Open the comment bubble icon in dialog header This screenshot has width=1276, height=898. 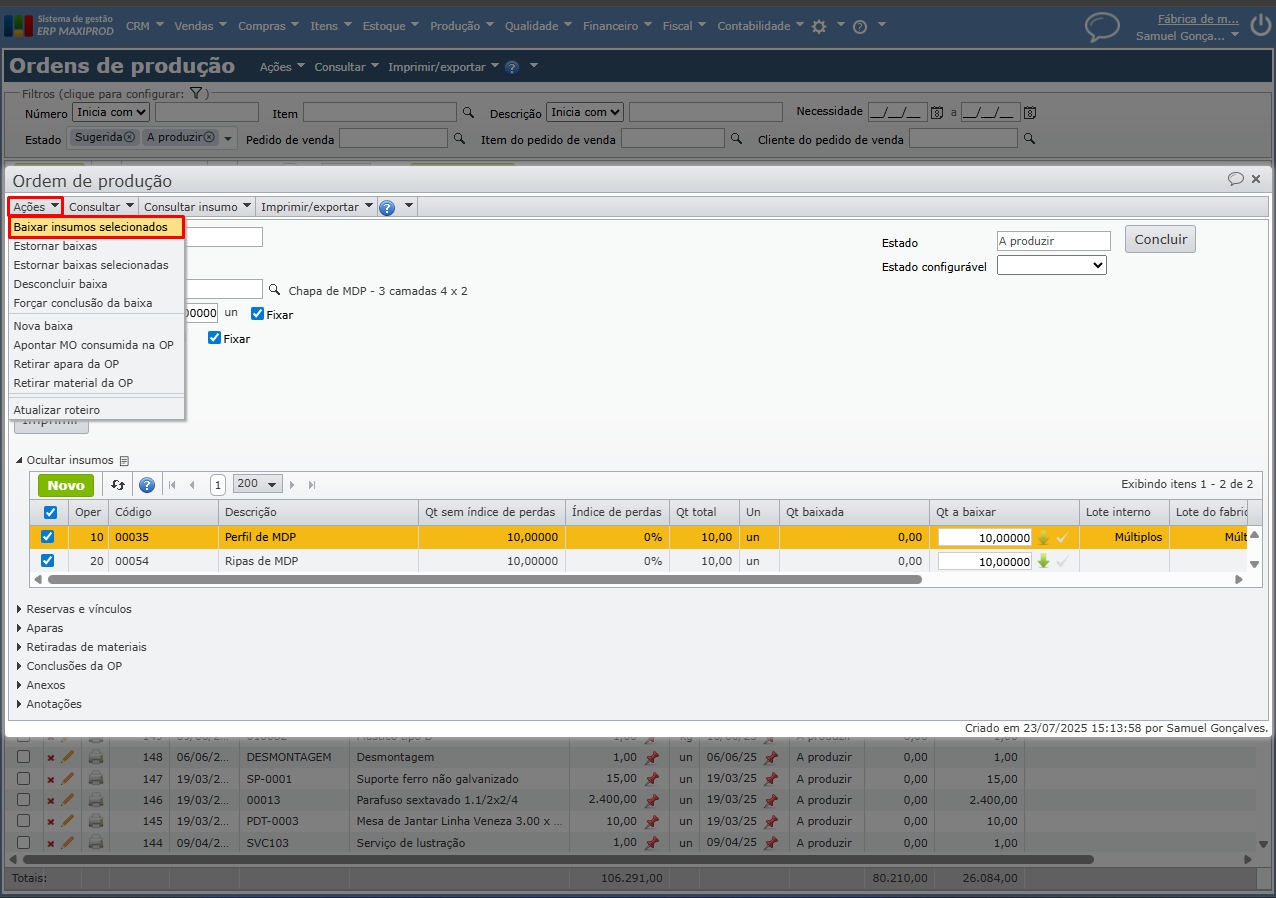[1235, 179]
